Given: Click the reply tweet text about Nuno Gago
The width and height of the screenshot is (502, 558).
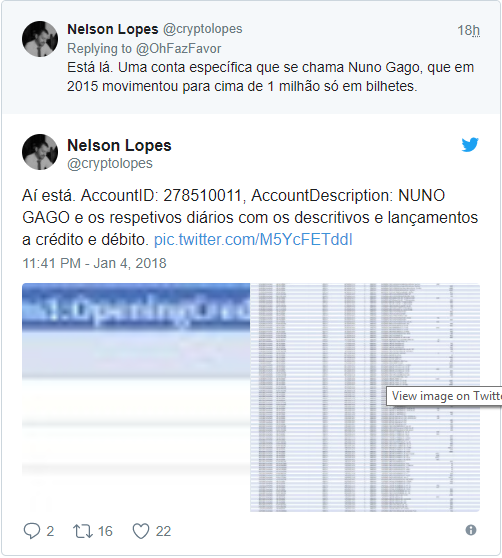Looking at the screenshot, I should tap(270, 77).
